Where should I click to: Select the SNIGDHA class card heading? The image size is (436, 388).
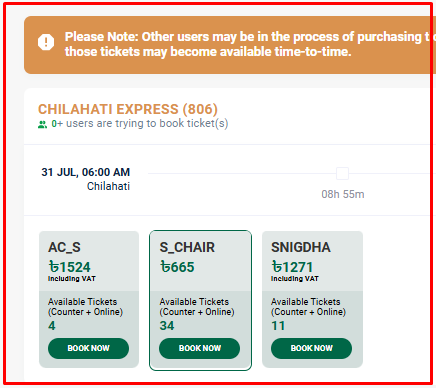coord(301,247)
